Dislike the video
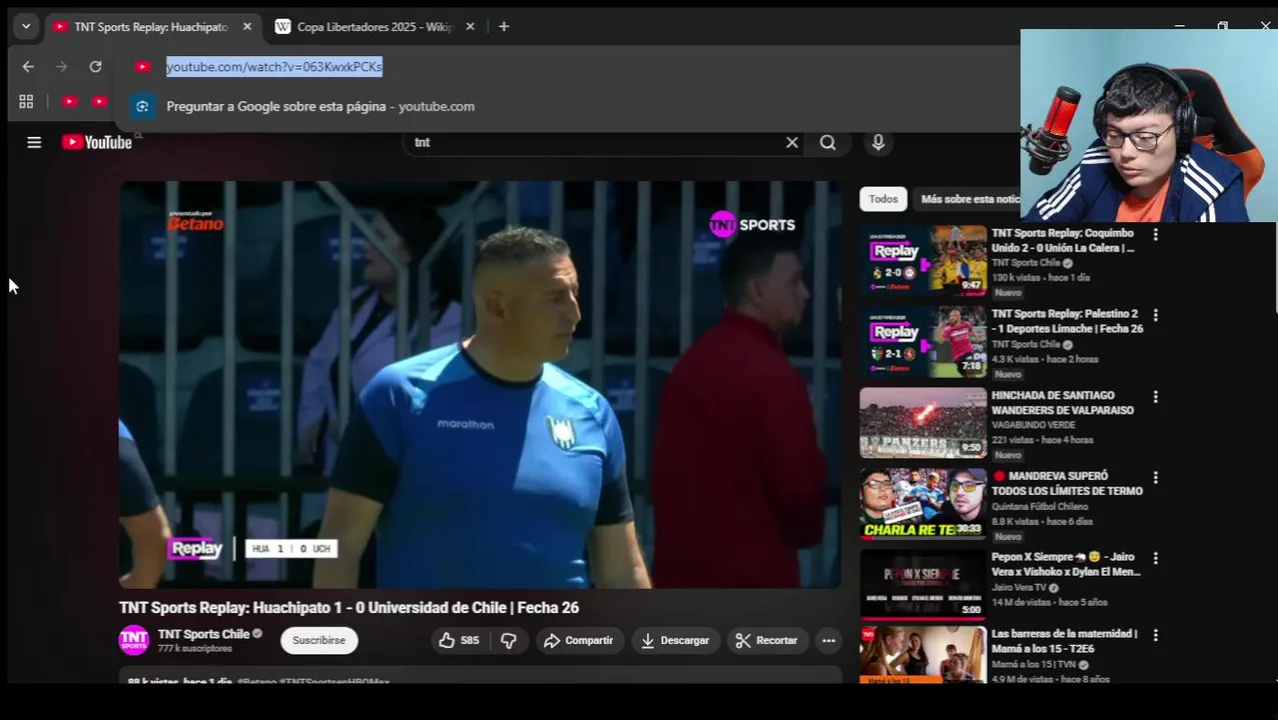Screen dimensions: 1278x720 [x=508, y=640]
